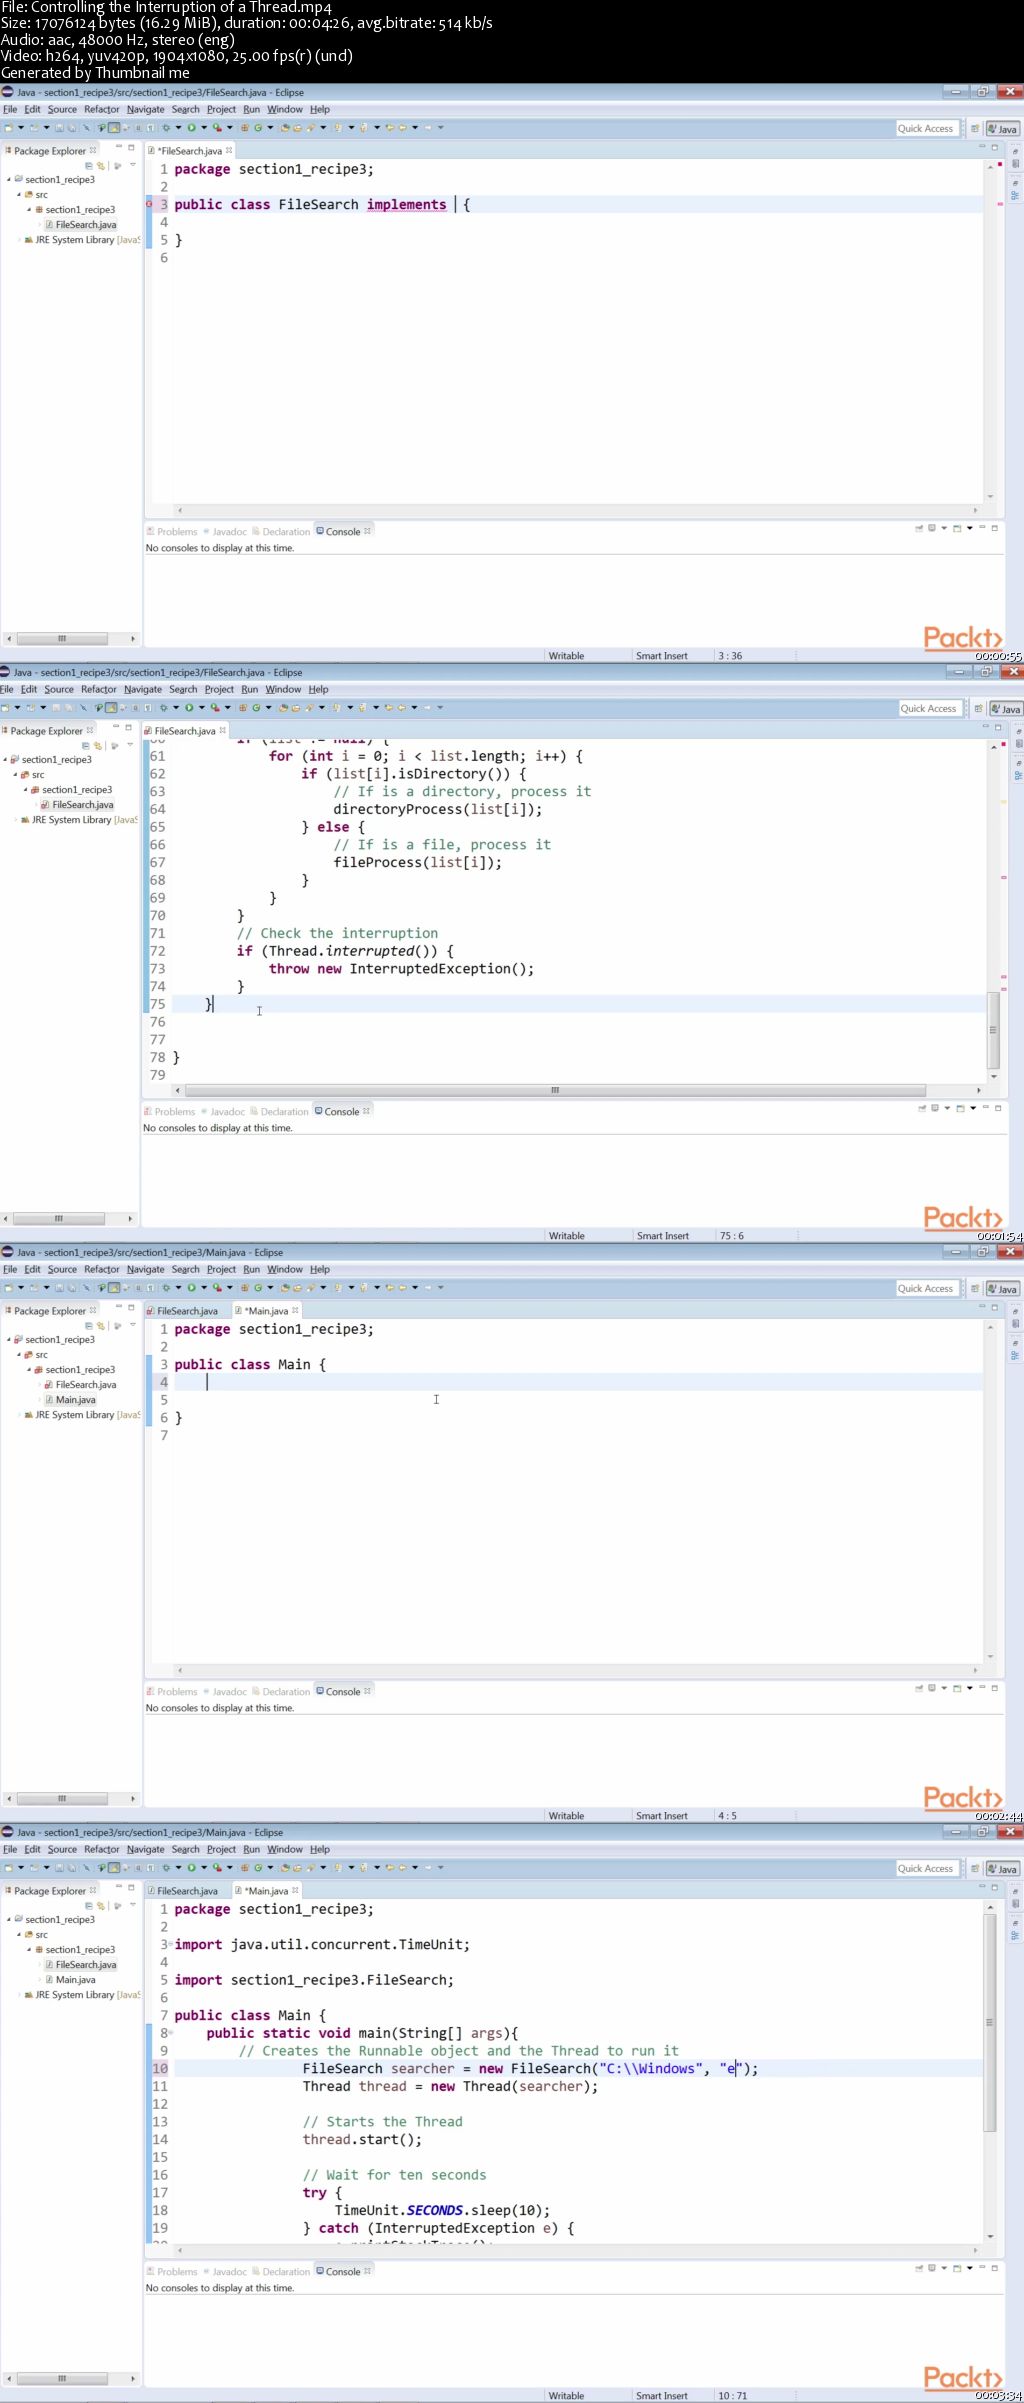The width and height of the screenshot is (1024, 2403).
Task: Click the Debug icon in the 00:01:54 frame toolbar
Action: point(163,708)
